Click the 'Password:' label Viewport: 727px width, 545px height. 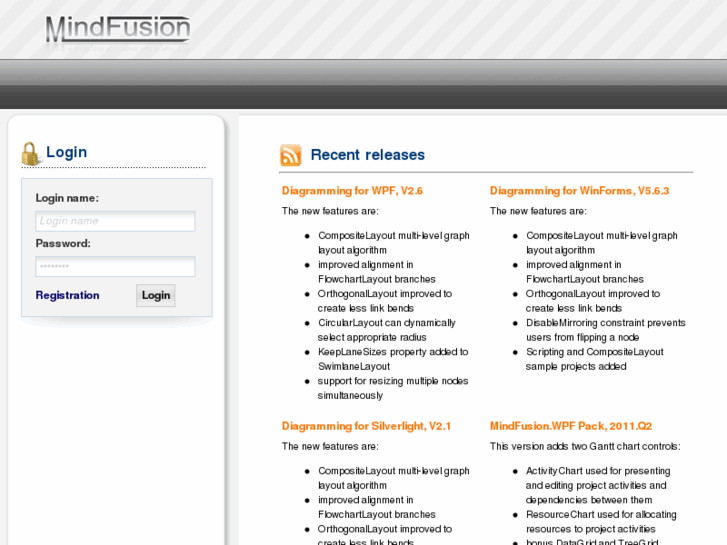pyautogui.click(x=63, y=244)
